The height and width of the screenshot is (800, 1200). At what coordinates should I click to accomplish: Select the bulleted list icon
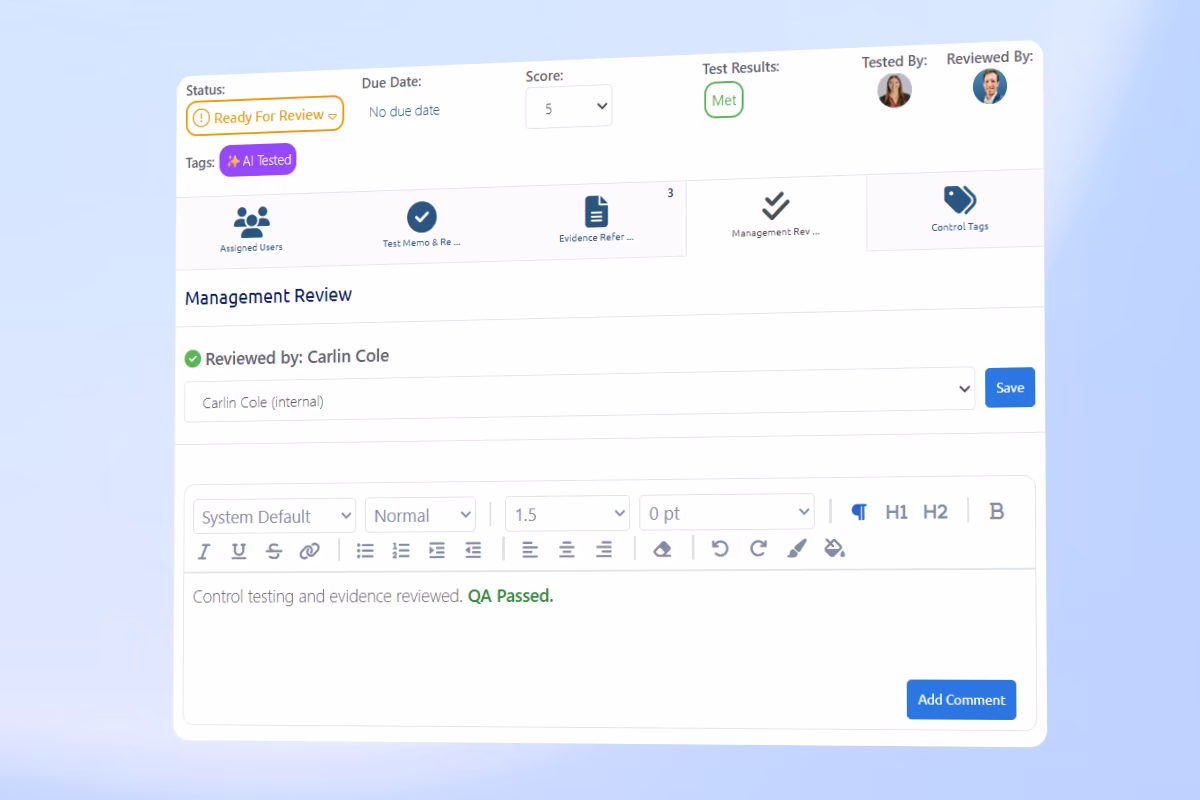(365, 550)
